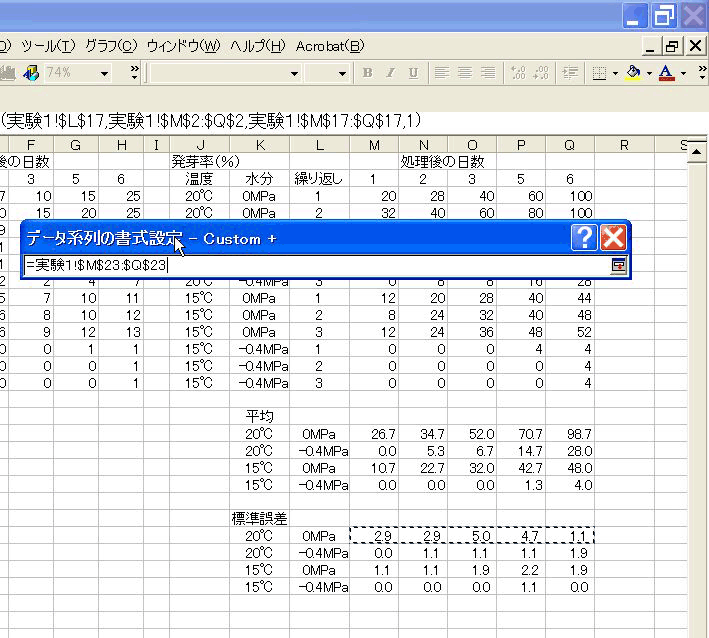Open the Acrobat menu
The height and width of the screenshot is (638, 709).
click(x=330, y=46)
